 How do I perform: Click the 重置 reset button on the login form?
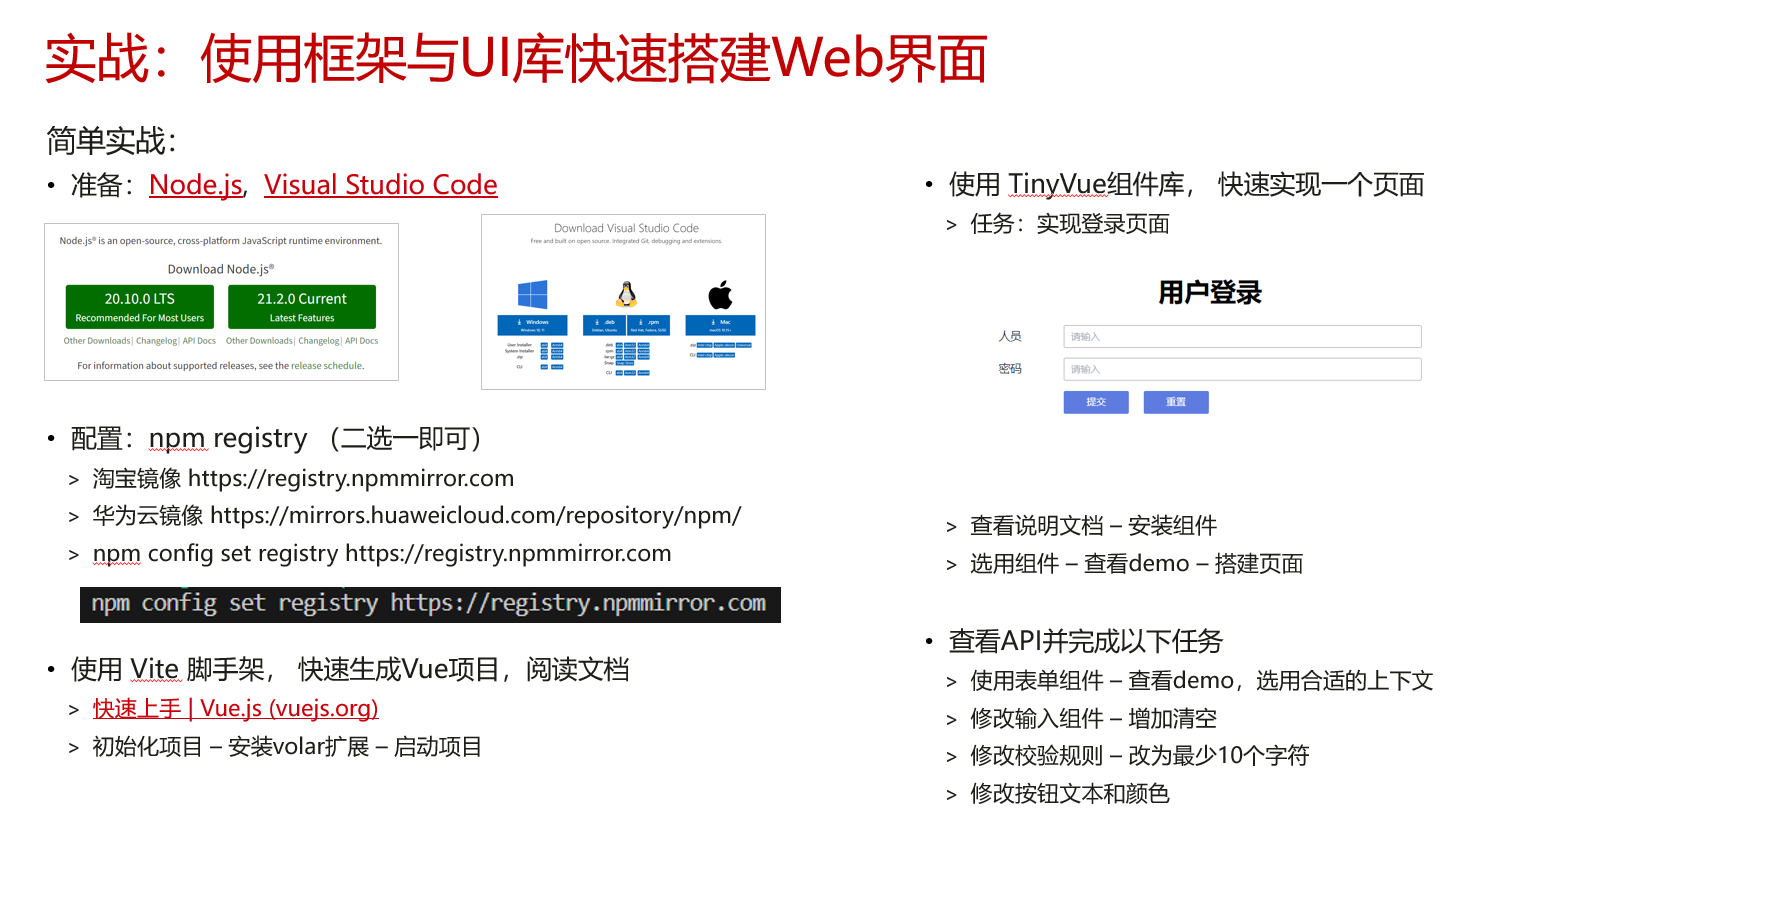pyautogui.click(x=1176, y=402)
